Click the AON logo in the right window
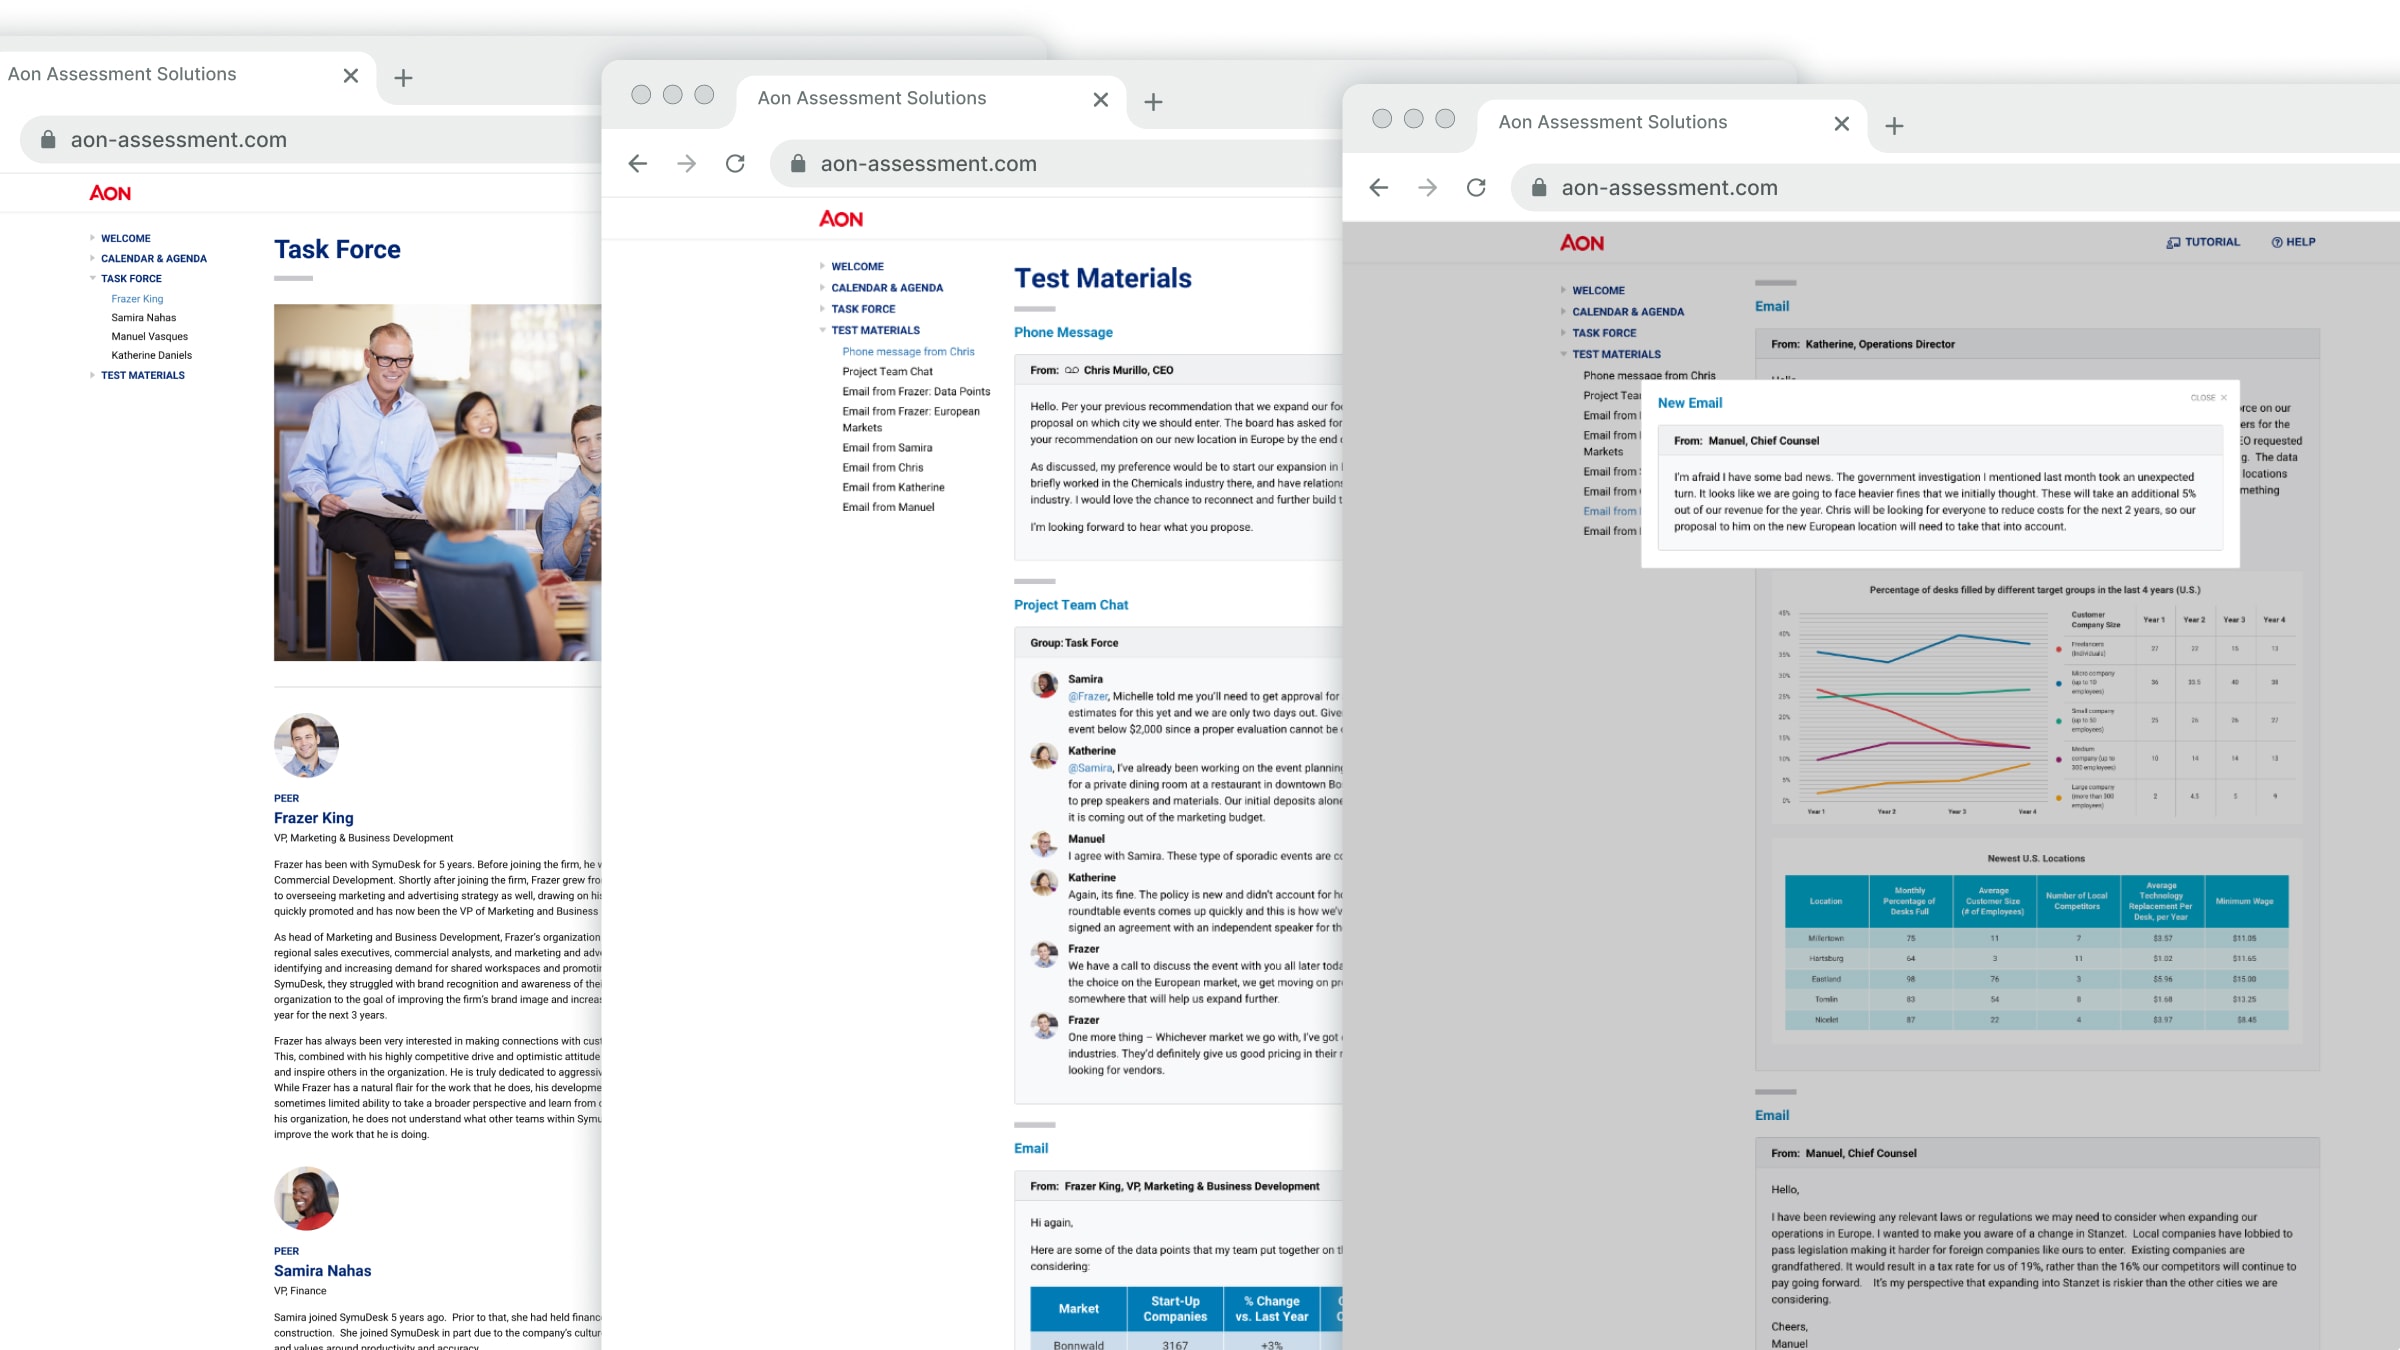This screenshot has height=1350, width=2400. point(1582,243)
